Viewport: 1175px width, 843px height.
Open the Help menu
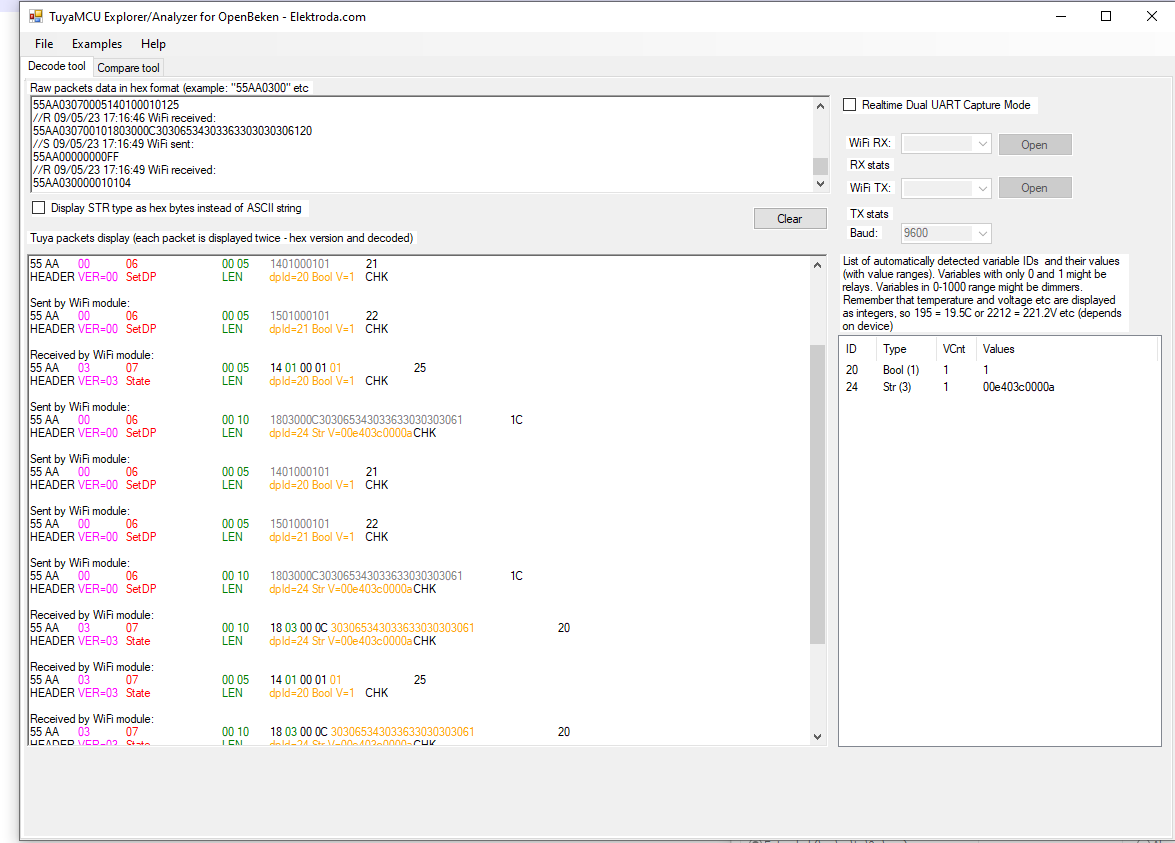[153, 43]
